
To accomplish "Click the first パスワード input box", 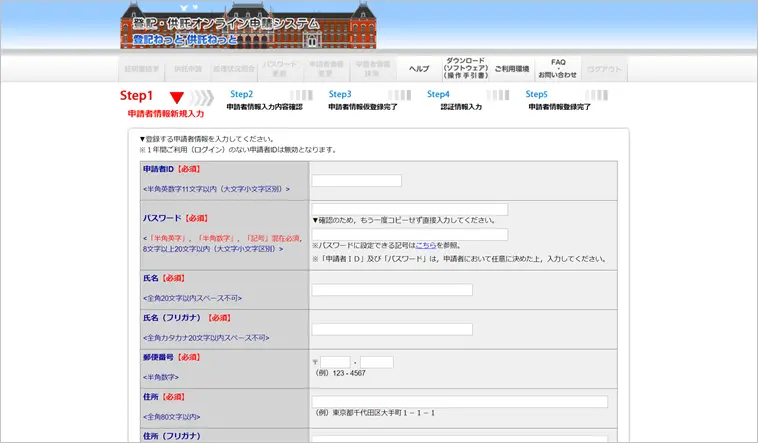I will point(409,209).
